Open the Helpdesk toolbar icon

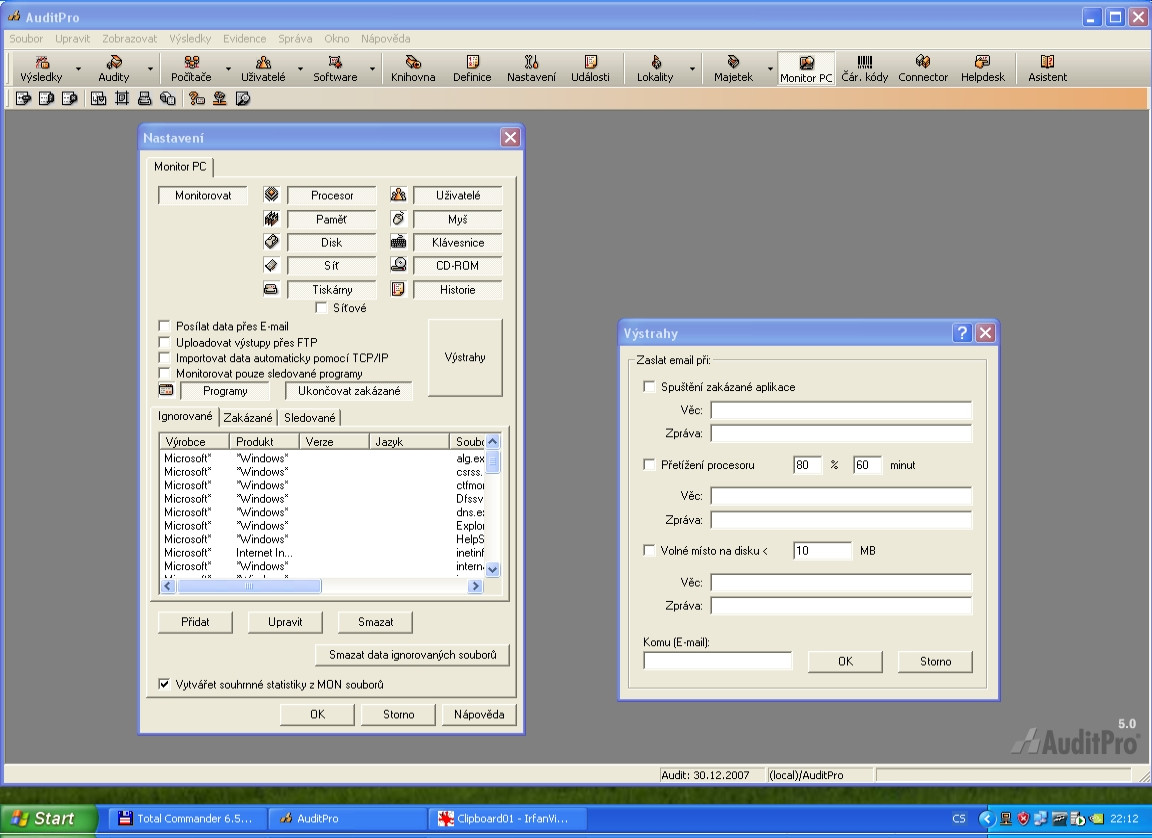pos(982,68)
